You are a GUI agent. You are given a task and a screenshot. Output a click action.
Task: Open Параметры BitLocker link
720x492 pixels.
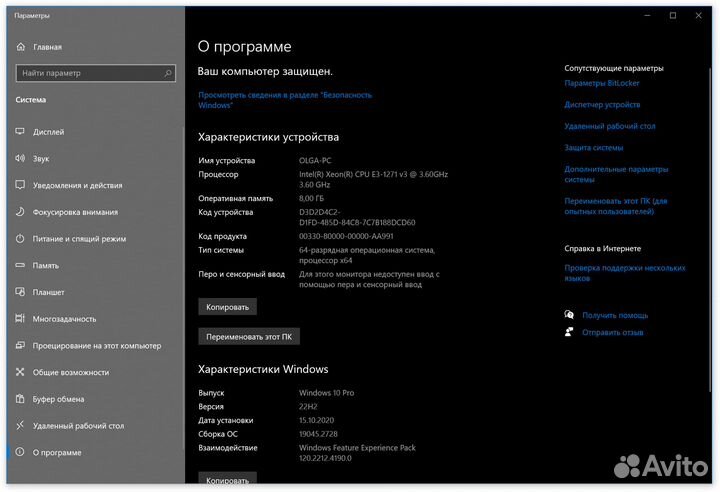(x=602, y=83)
